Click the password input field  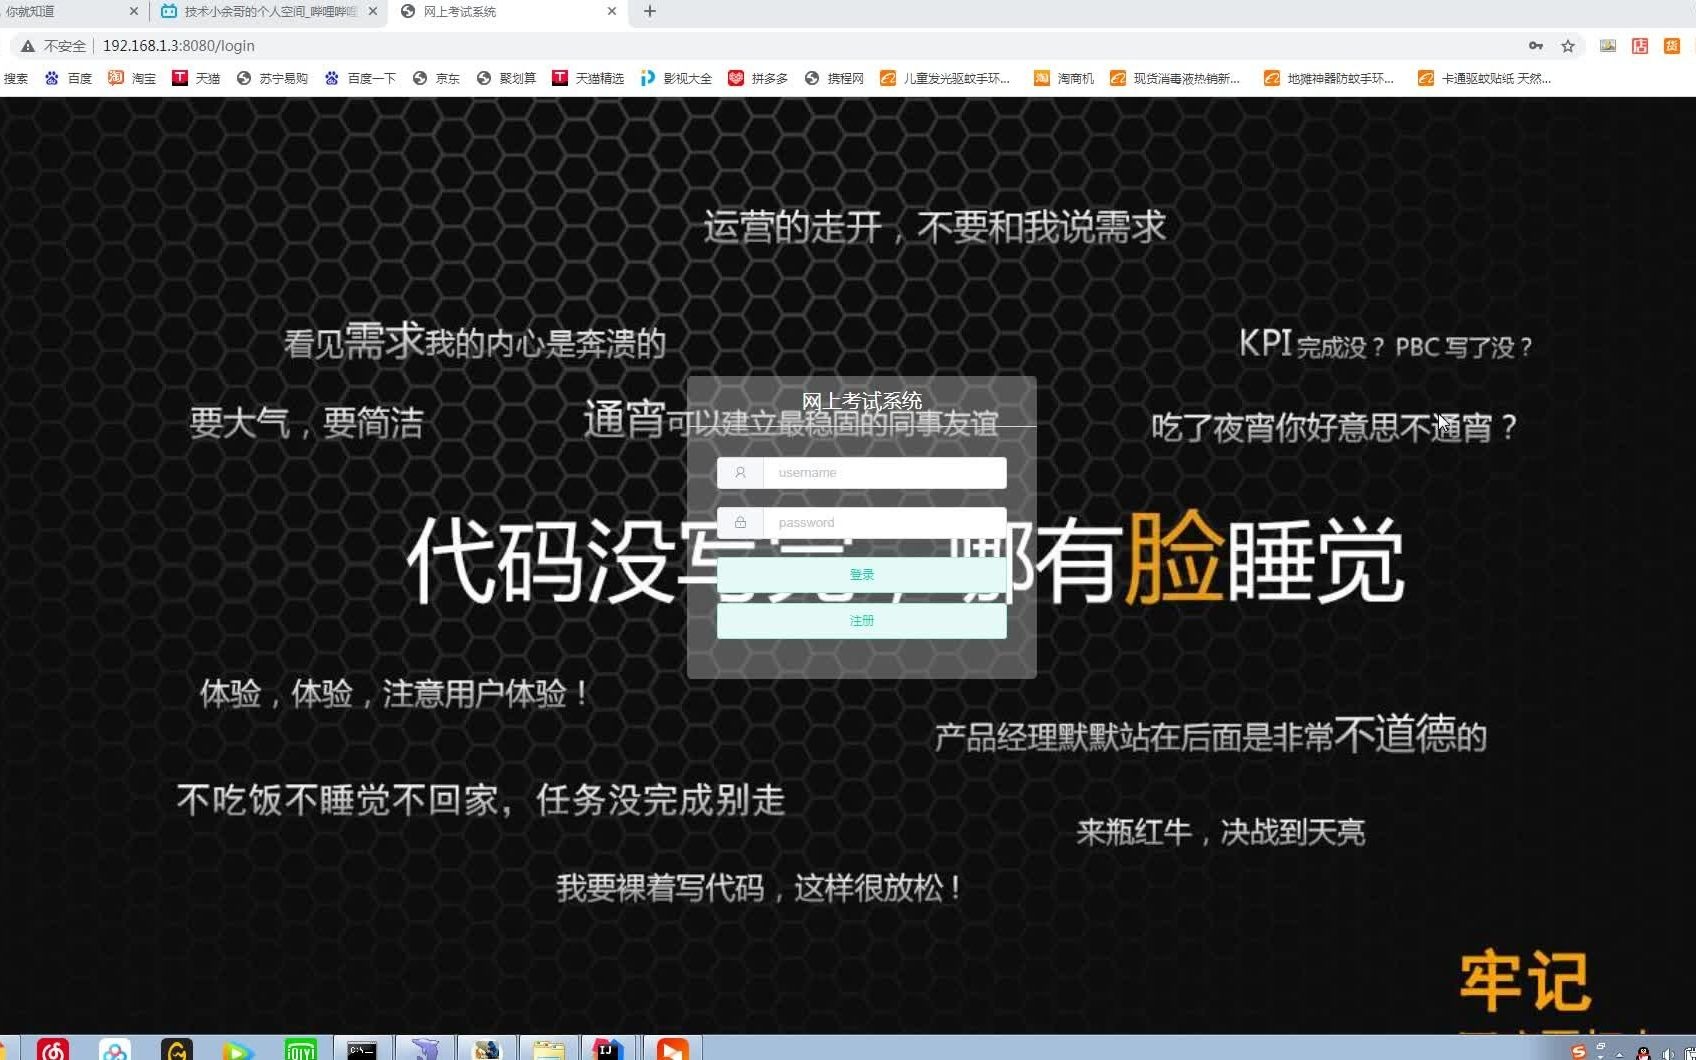[884, 523]
